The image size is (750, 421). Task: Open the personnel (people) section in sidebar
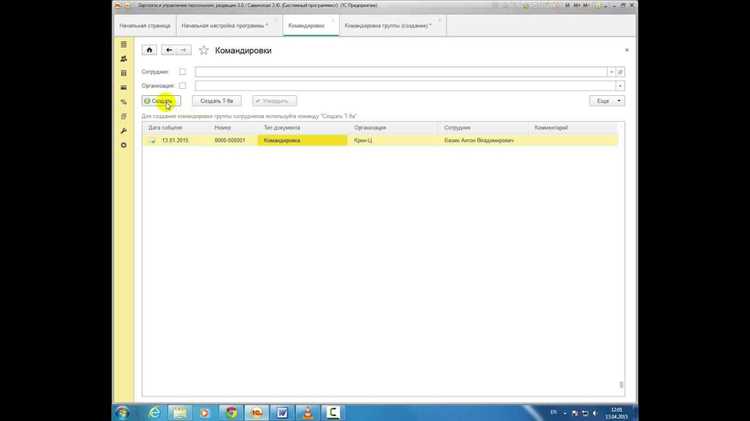click(x=124, y=59)
